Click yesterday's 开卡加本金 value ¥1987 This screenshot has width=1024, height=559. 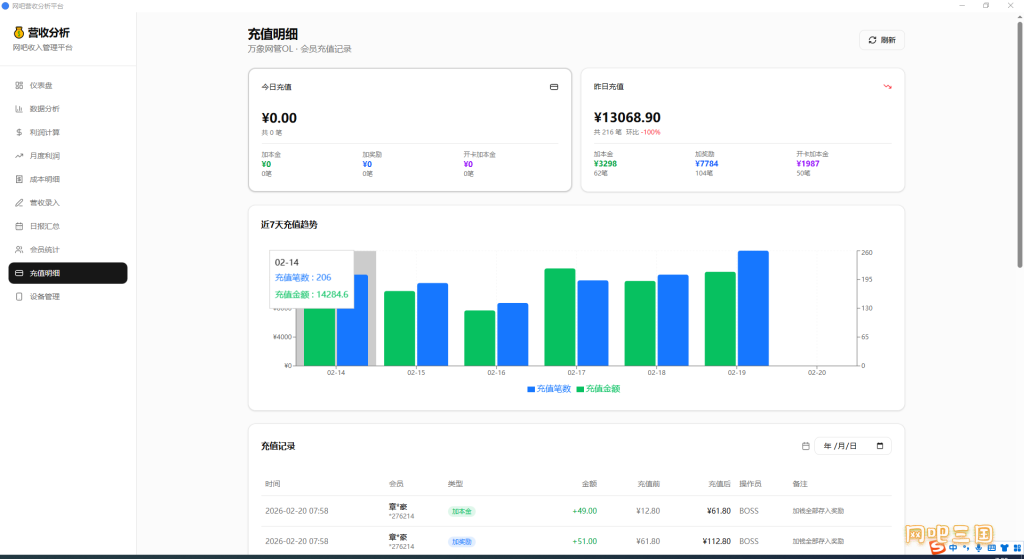point(808,164)
